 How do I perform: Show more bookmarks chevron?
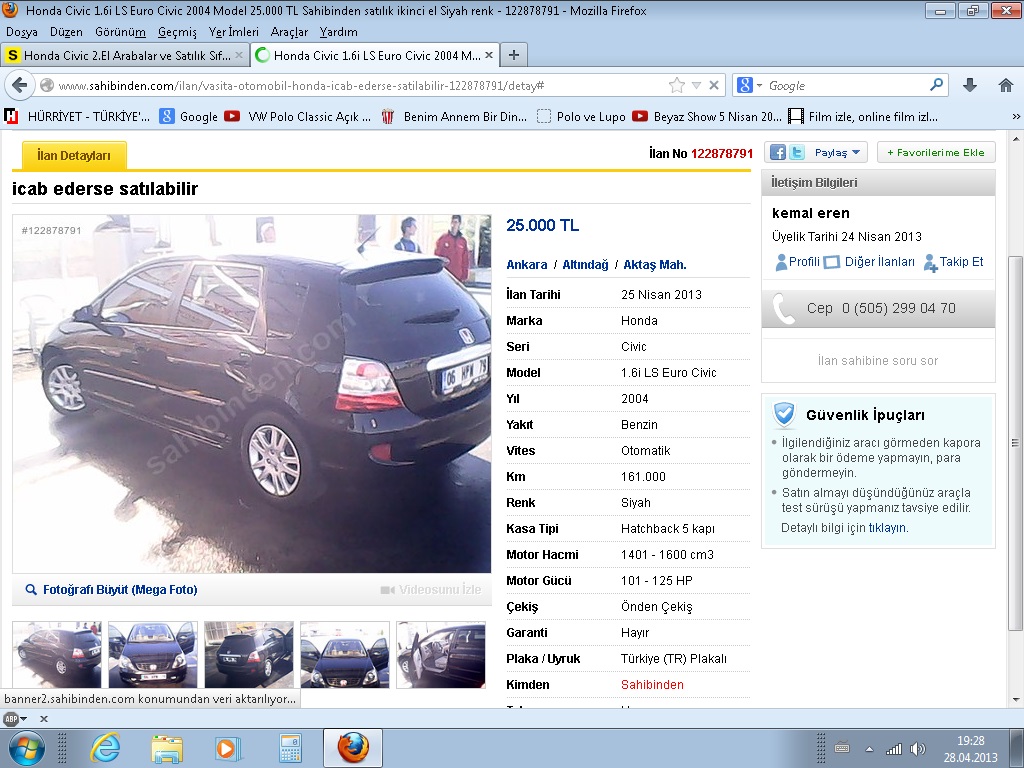click(x=1016, y=117)
